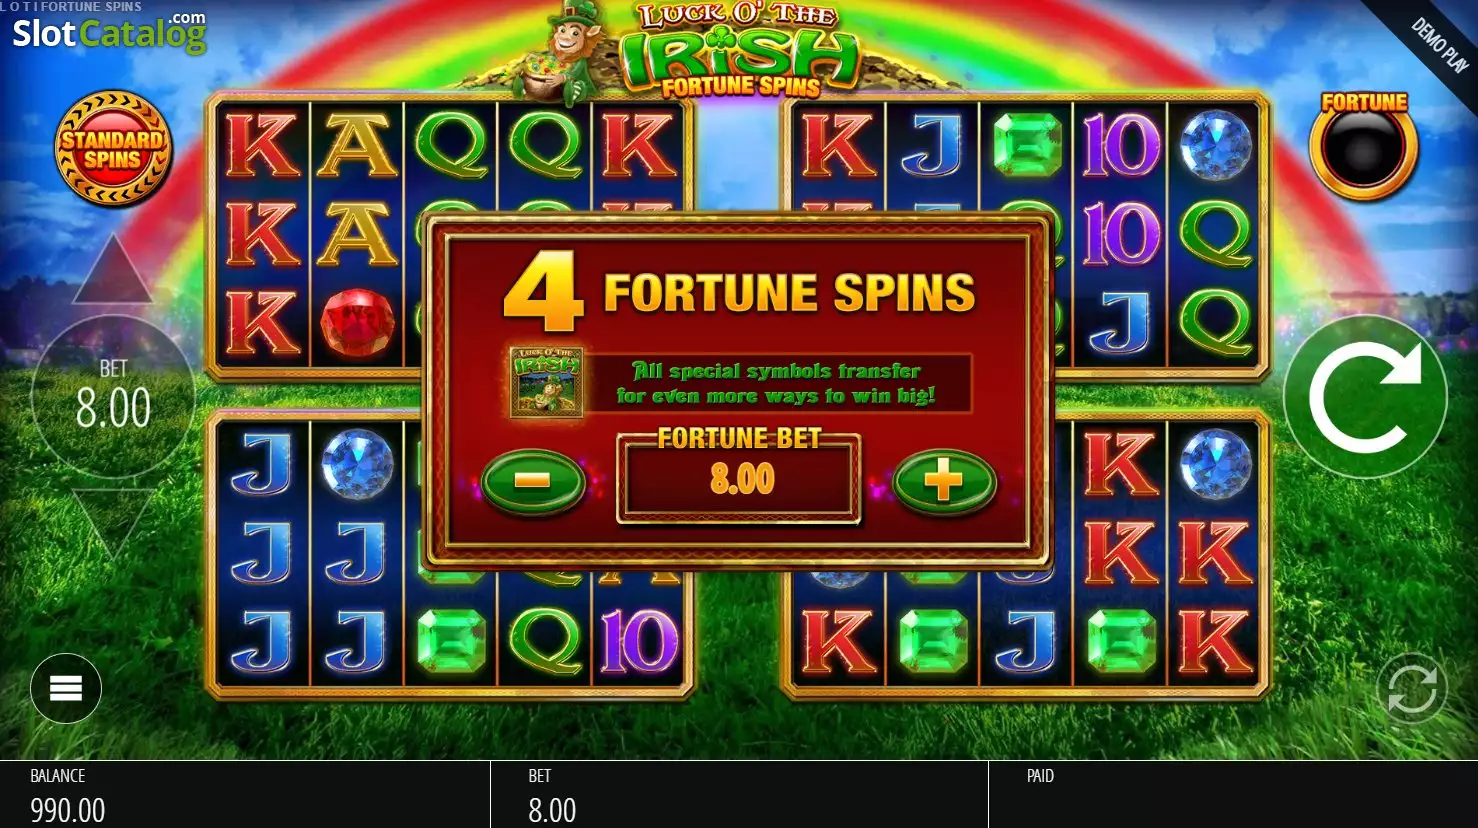
Task: Select the Bet 8.00 circle display
Action: 113,397
